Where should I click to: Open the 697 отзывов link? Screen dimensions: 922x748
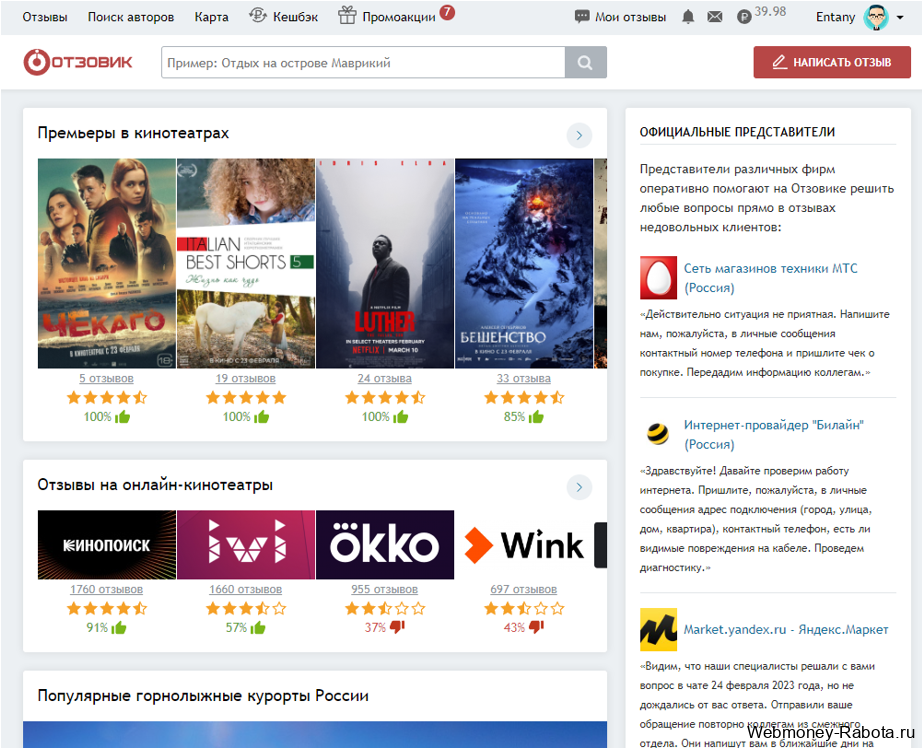pyautogui.click(x=524, y=589)
